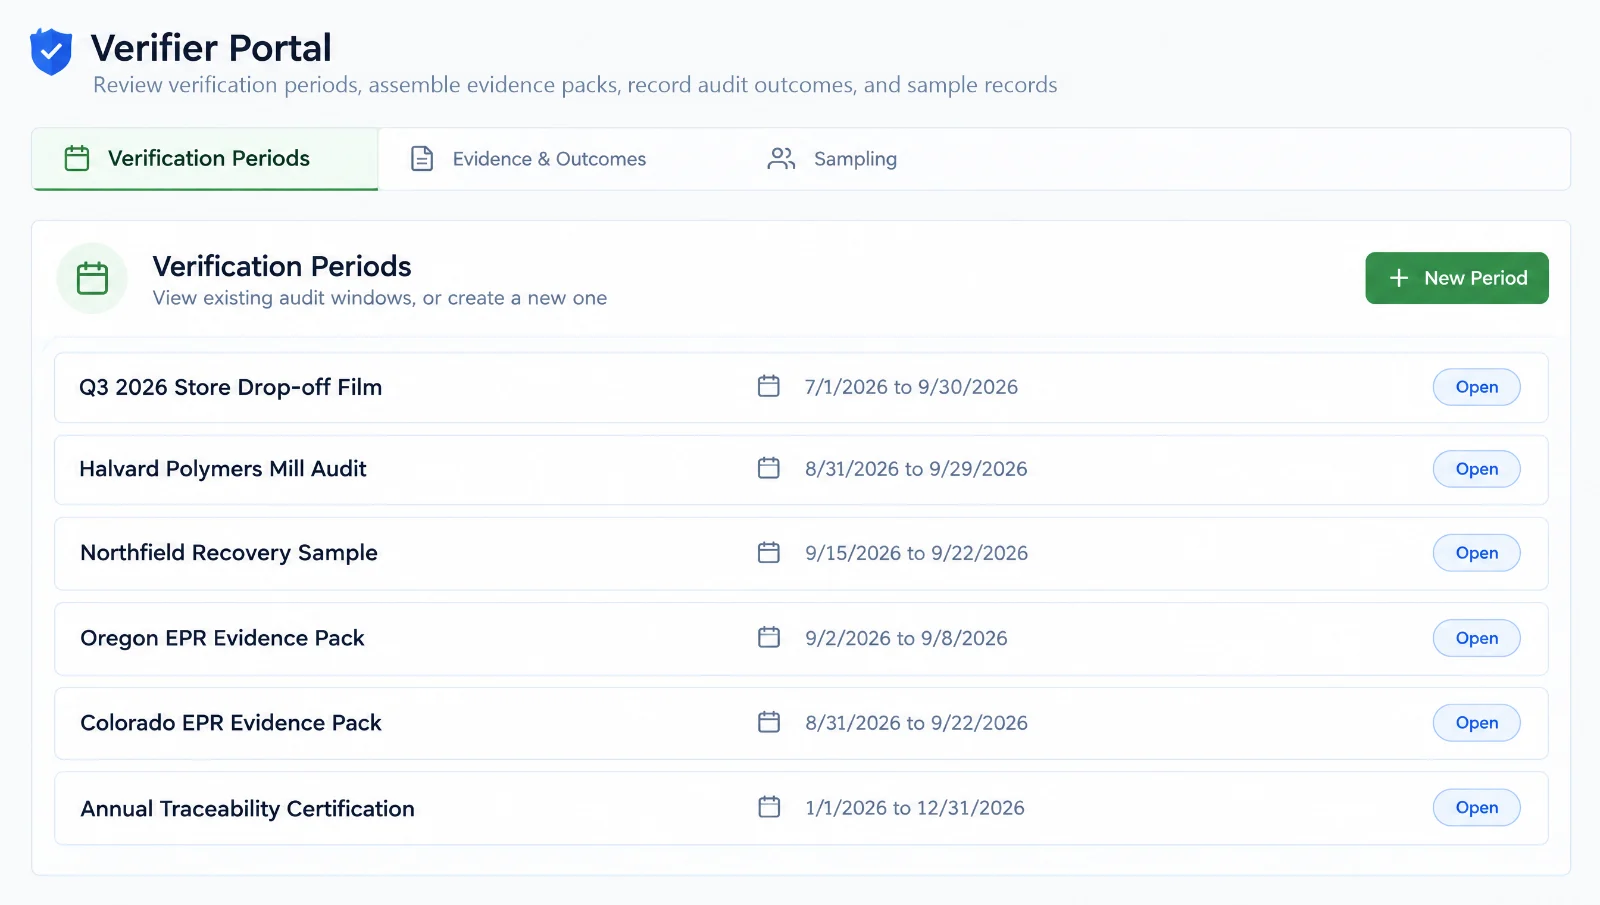Click the people icon in Sampling tab

[781, 159]
